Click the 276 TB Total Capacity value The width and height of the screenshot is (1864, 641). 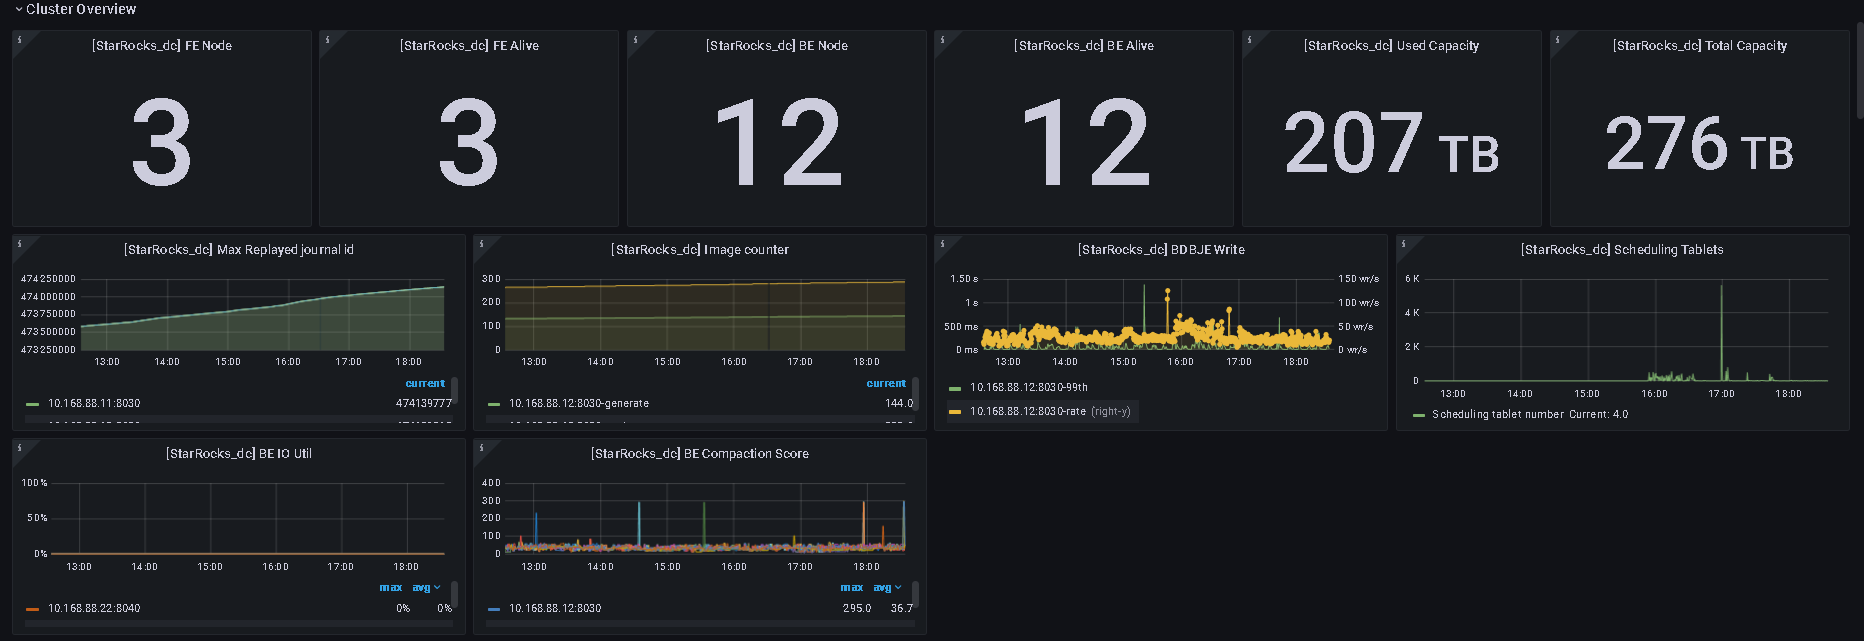(x=1699, y=142)
